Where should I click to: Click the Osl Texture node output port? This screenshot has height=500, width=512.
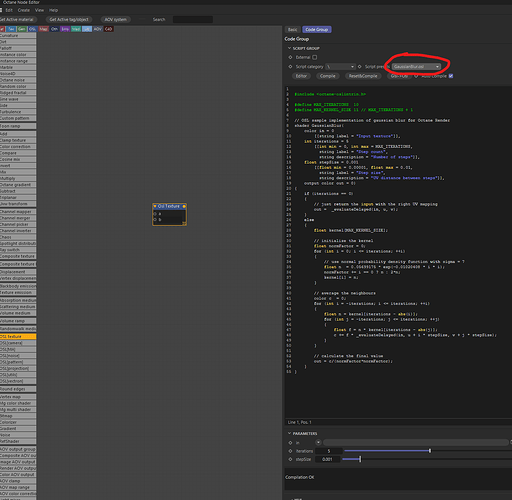point(184,206)
